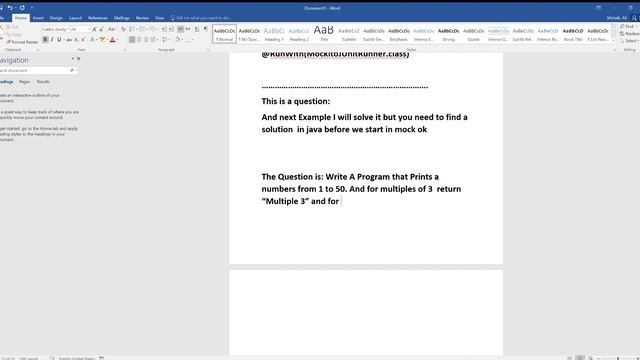Click the Align Right icon
This screenshot has width=640, height=360.
click(146, 40)
